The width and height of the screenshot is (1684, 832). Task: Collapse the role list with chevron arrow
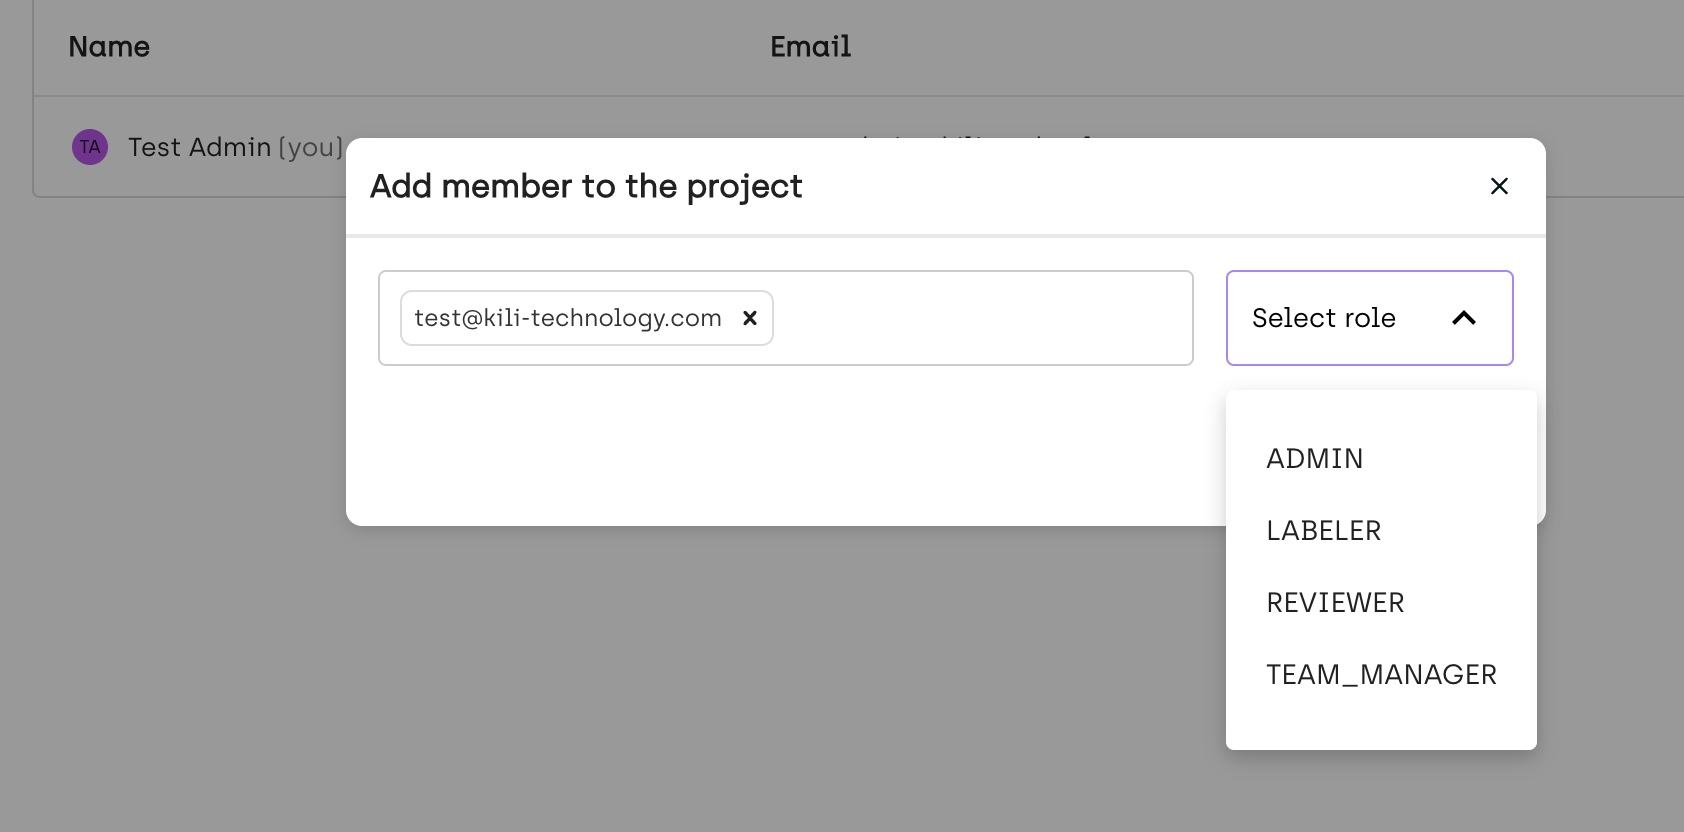pos(1464,318)
